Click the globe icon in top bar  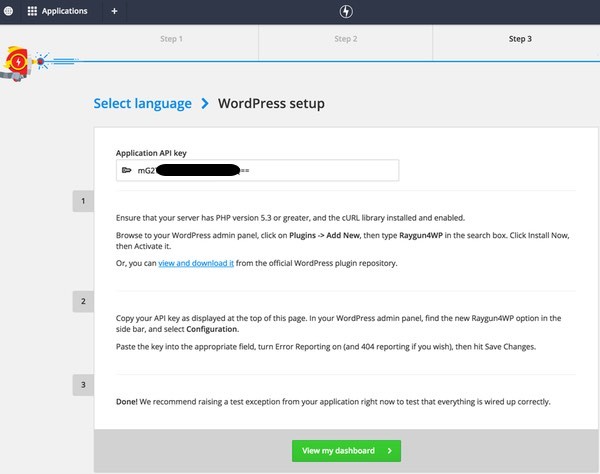coord(8,11)
